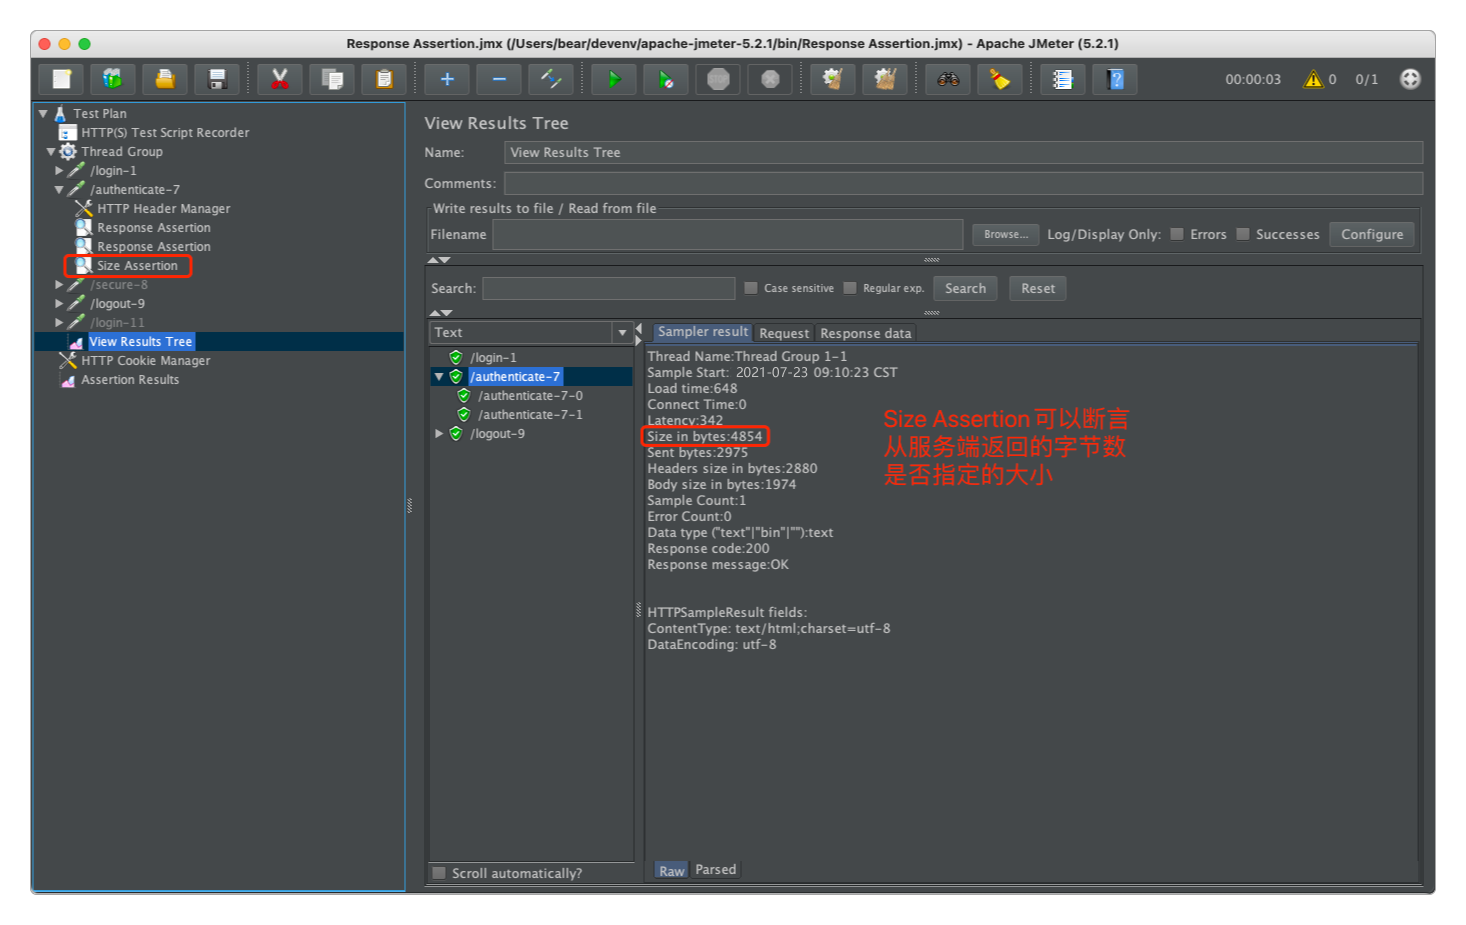Collapse the Thread Group node
Screen dimensions: 1466x925
pos(51,152)
